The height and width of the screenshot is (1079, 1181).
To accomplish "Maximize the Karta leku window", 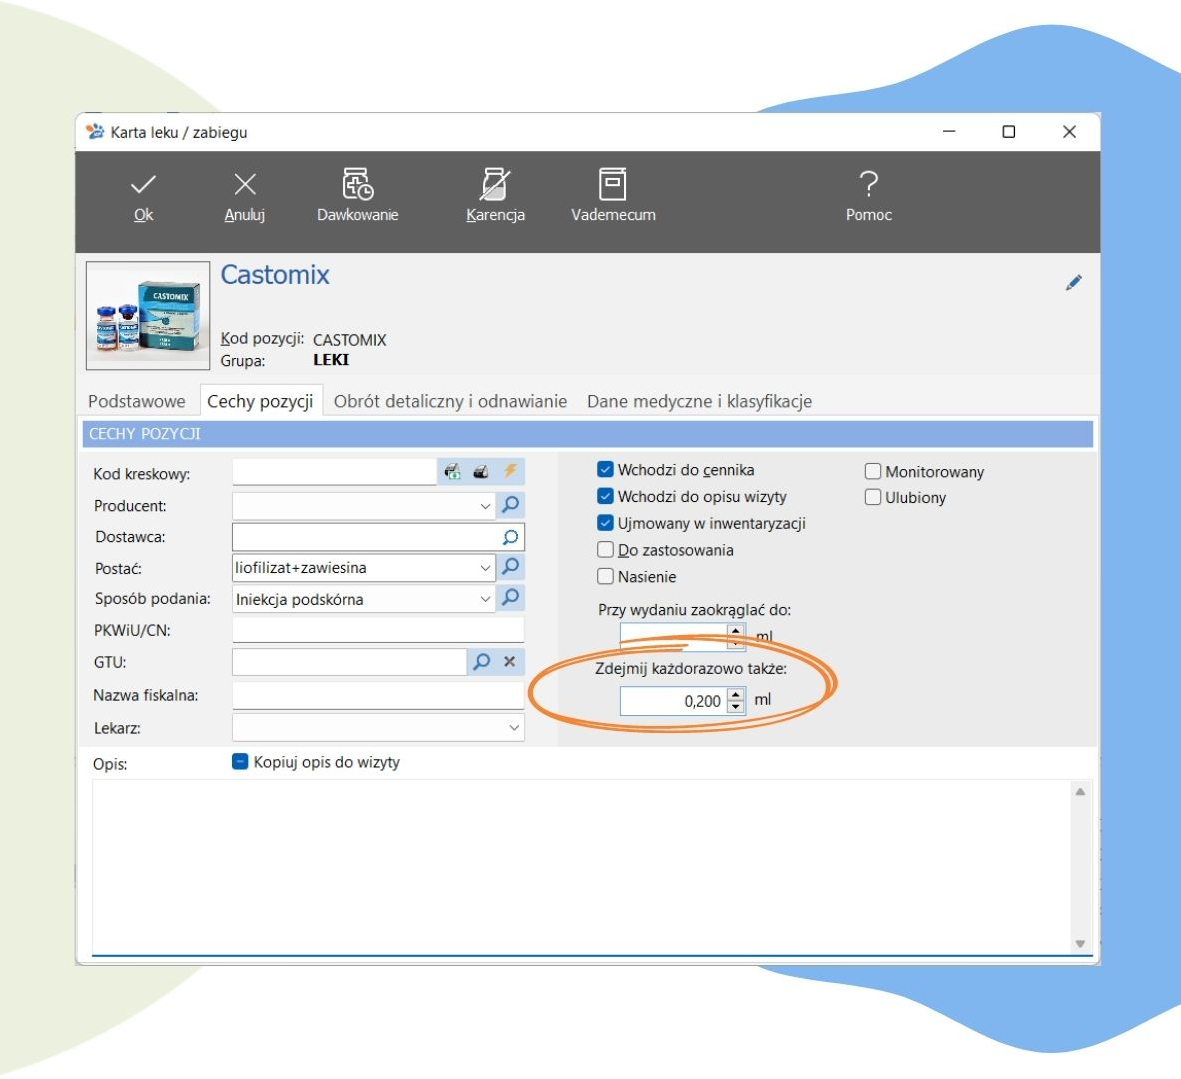I will (x=1009, y=132).
